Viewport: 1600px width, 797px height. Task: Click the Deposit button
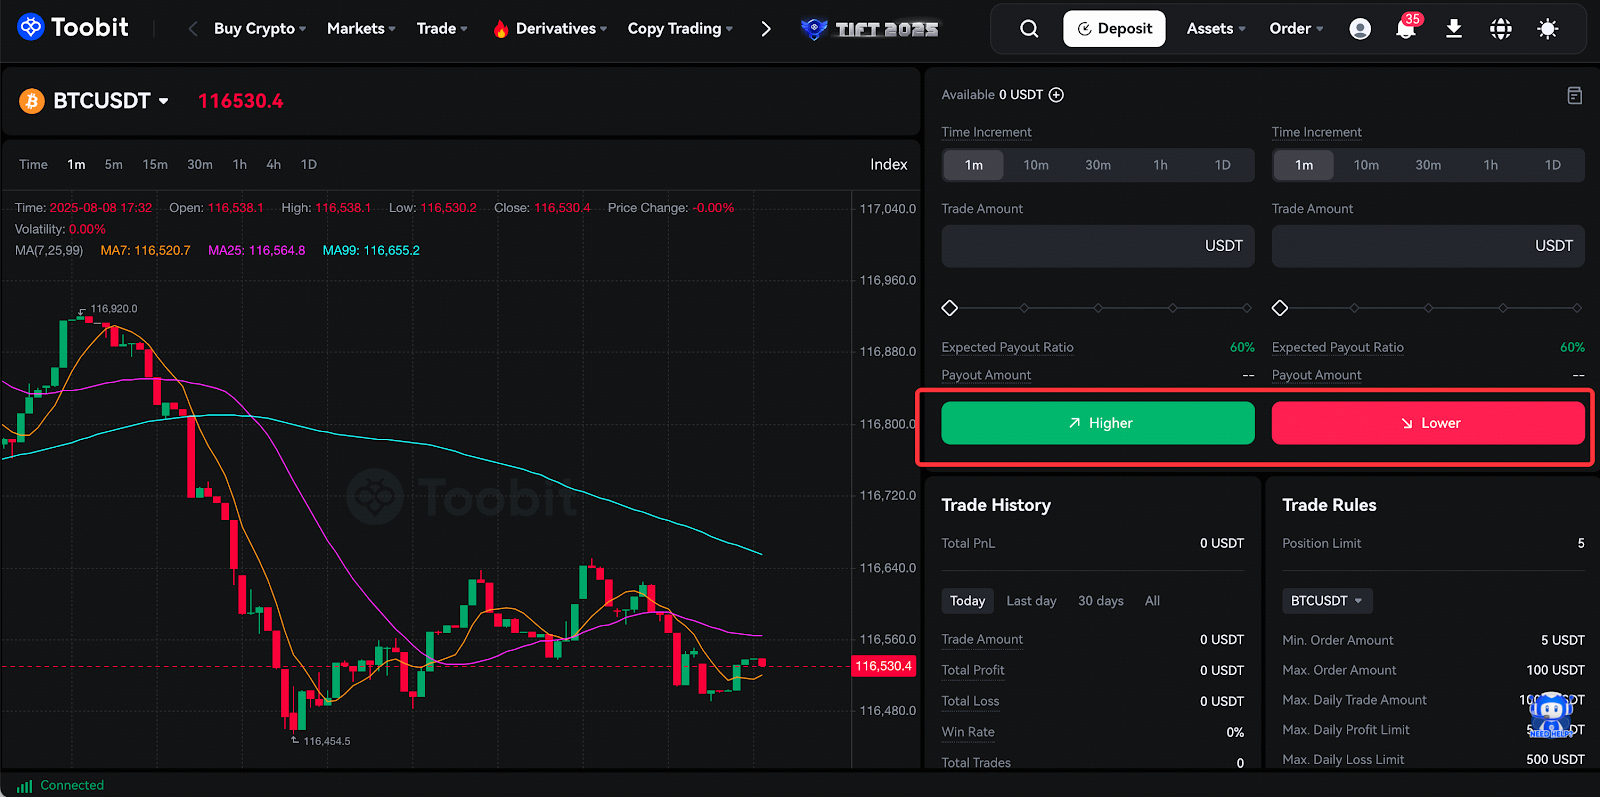coord(1114,29)
